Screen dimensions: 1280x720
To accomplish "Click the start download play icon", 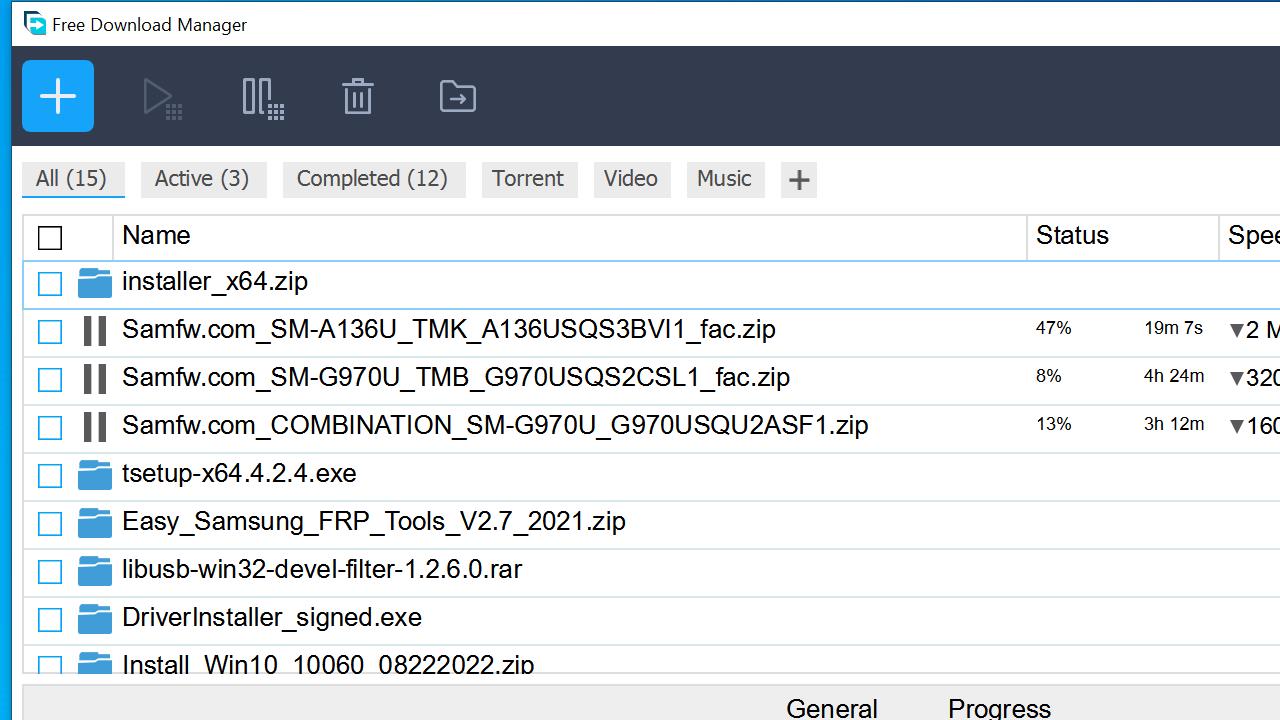I will (x=161, y=98).
